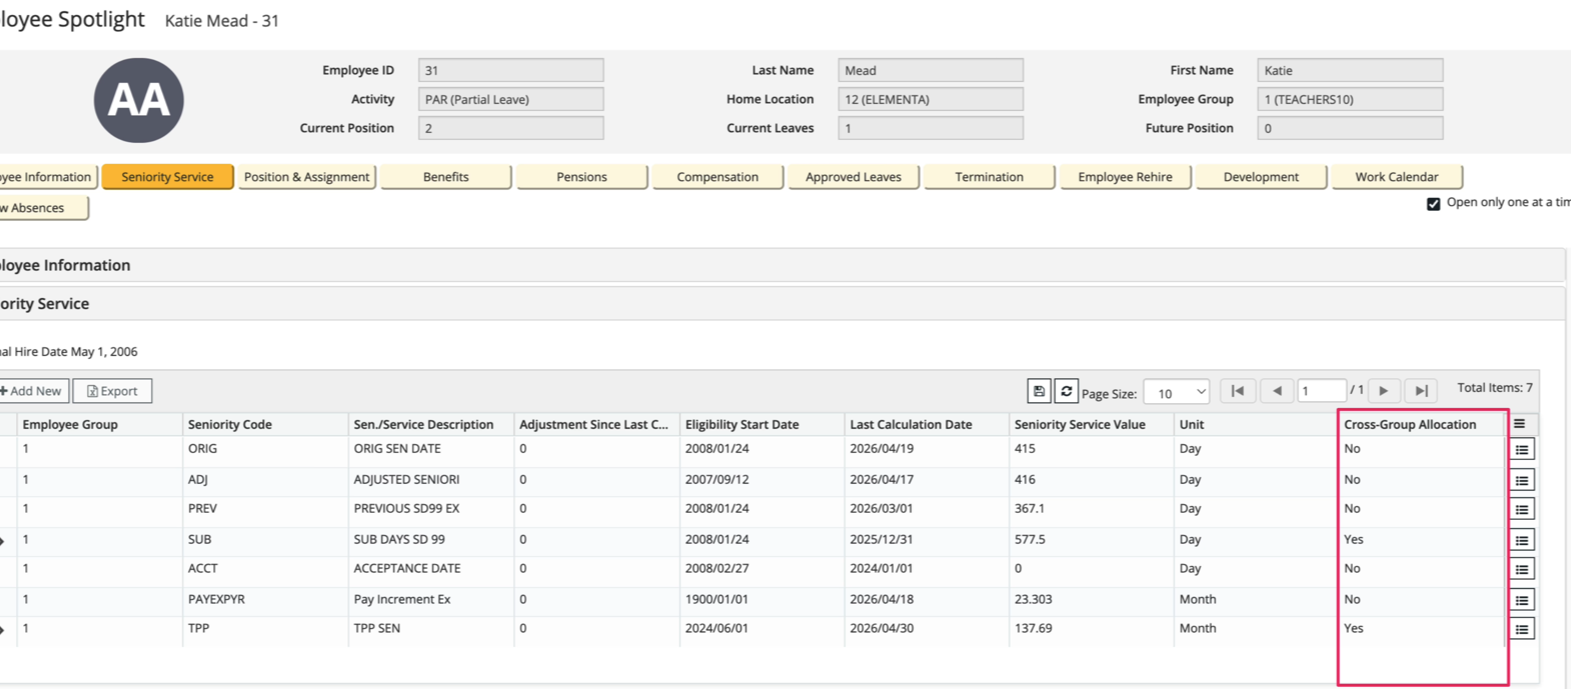Screen dimensions: 1571x689
Task: Switch to the Work Calendar tab
Action: pos(1397,177)
